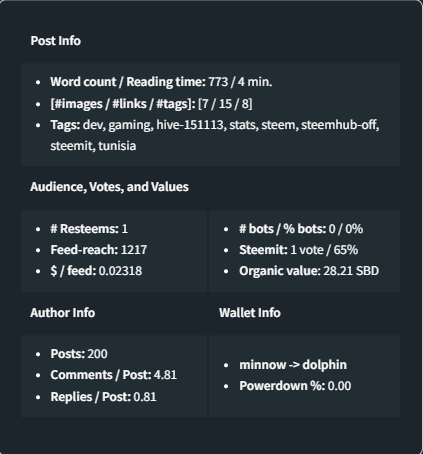
Task: Click the Organic value 28.21 SBD entry
Action: tap(309, 271)
